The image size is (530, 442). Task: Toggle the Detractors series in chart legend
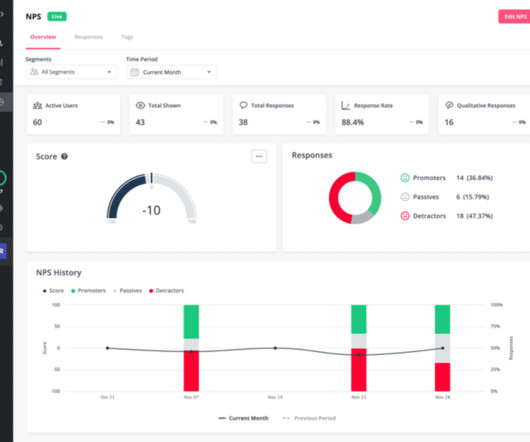click(166, 291)
